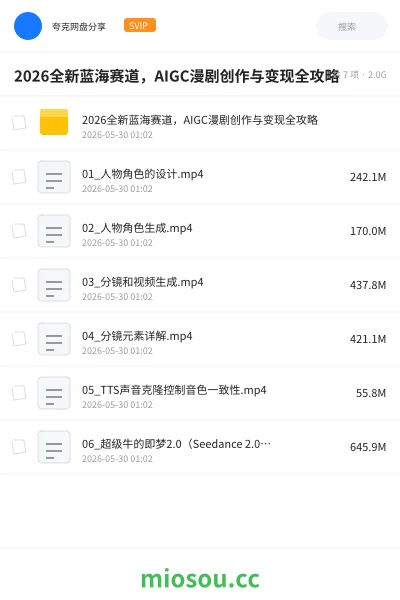The image size is (400, 600).
Task: Click file icon for 03_分镜和视频生成.mp4
Action: coord(54,285)
